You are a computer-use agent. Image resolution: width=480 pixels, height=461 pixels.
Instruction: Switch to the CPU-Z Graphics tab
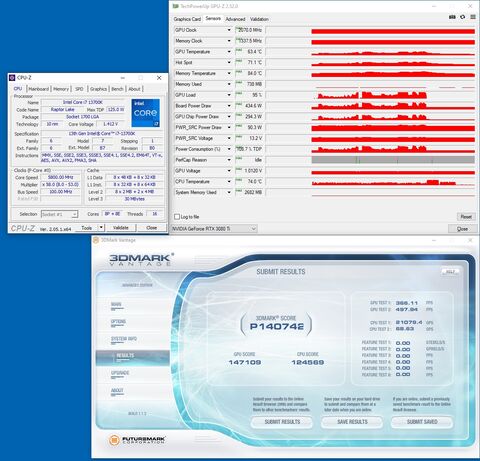(98, 89)
